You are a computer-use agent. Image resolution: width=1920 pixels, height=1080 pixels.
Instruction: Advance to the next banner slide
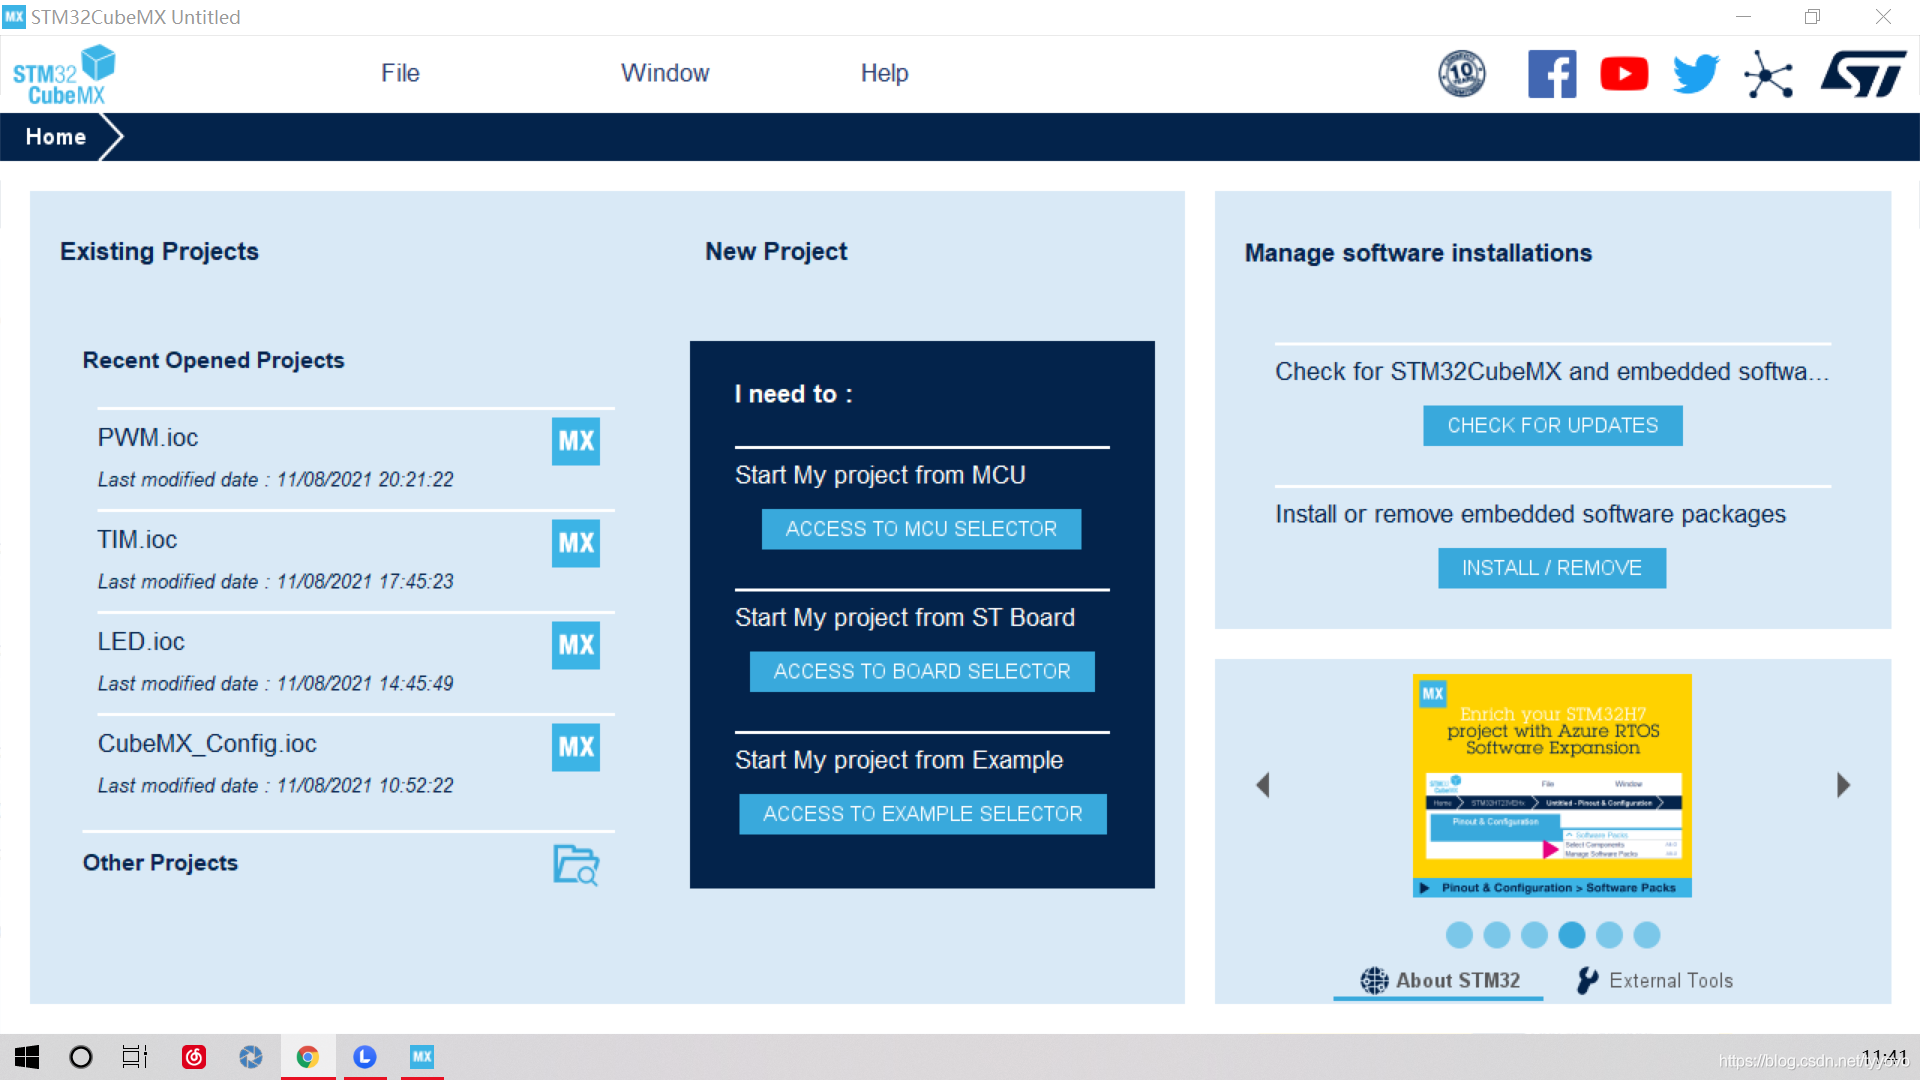point(1843,785)
